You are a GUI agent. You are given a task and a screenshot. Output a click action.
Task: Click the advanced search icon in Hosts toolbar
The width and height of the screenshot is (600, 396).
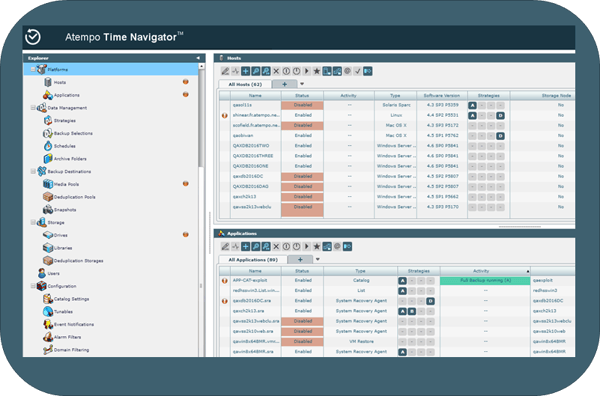(x=266, y=71)
